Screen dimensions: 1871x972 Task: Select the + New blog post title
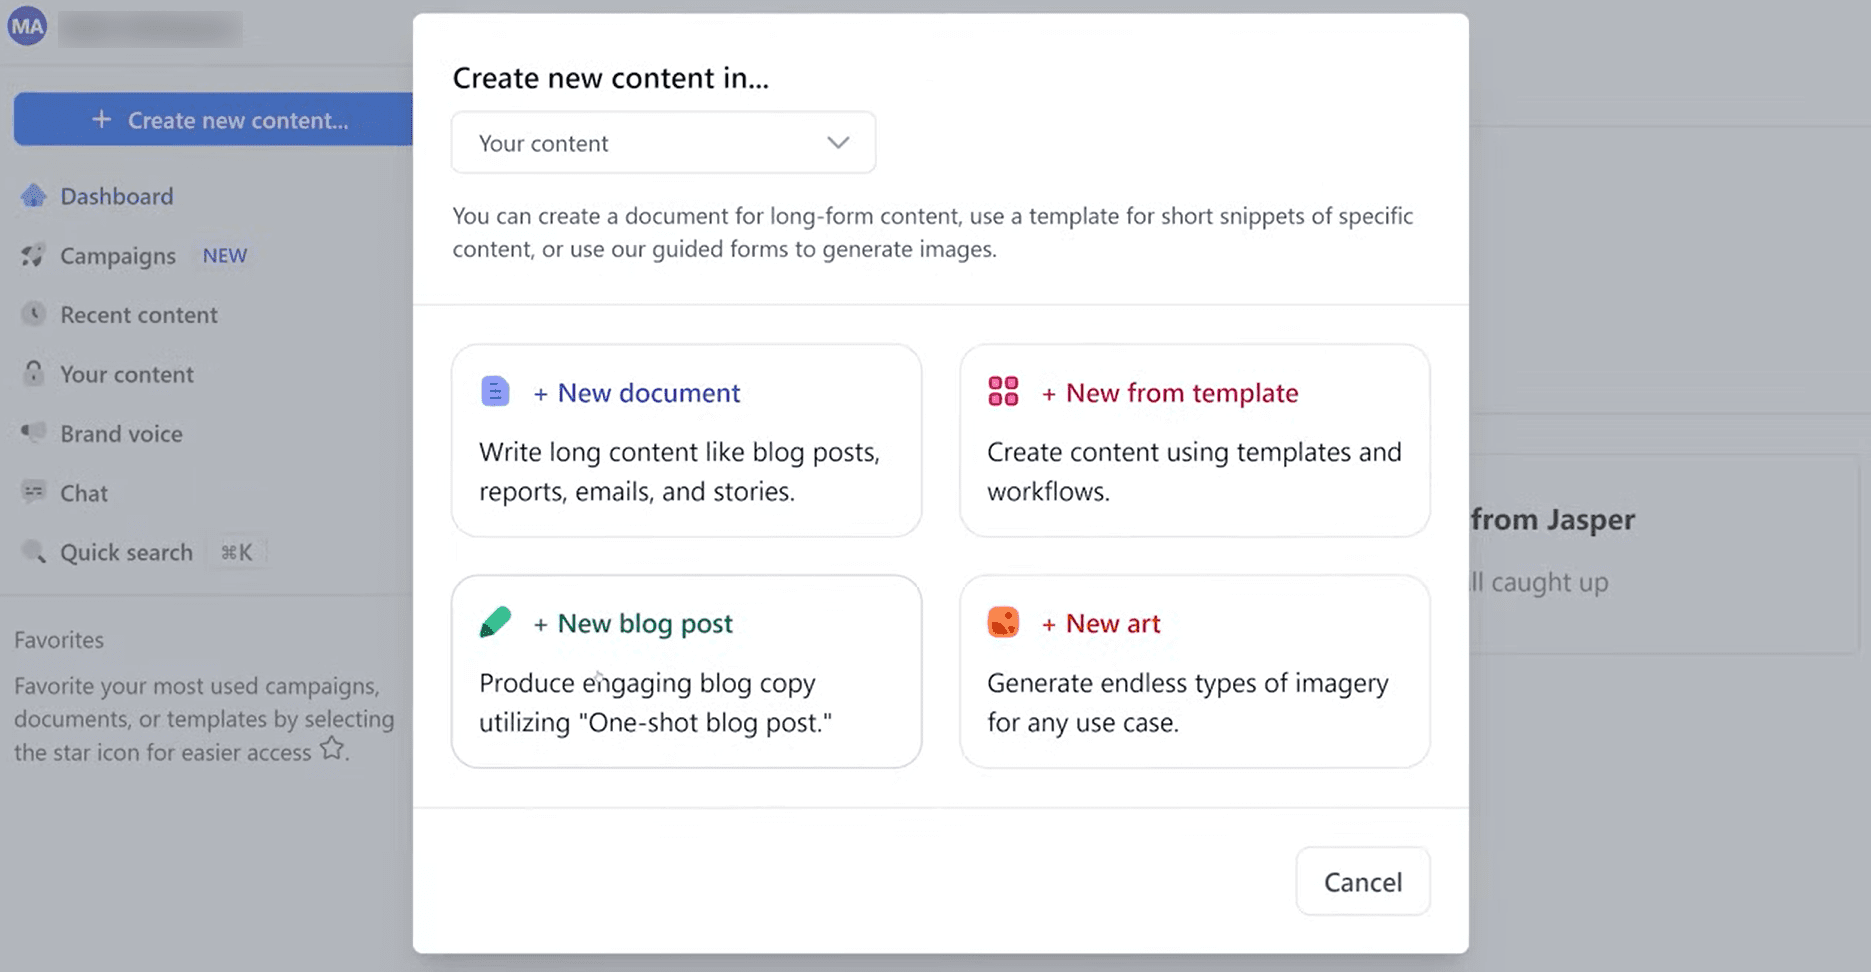point(645,623)
